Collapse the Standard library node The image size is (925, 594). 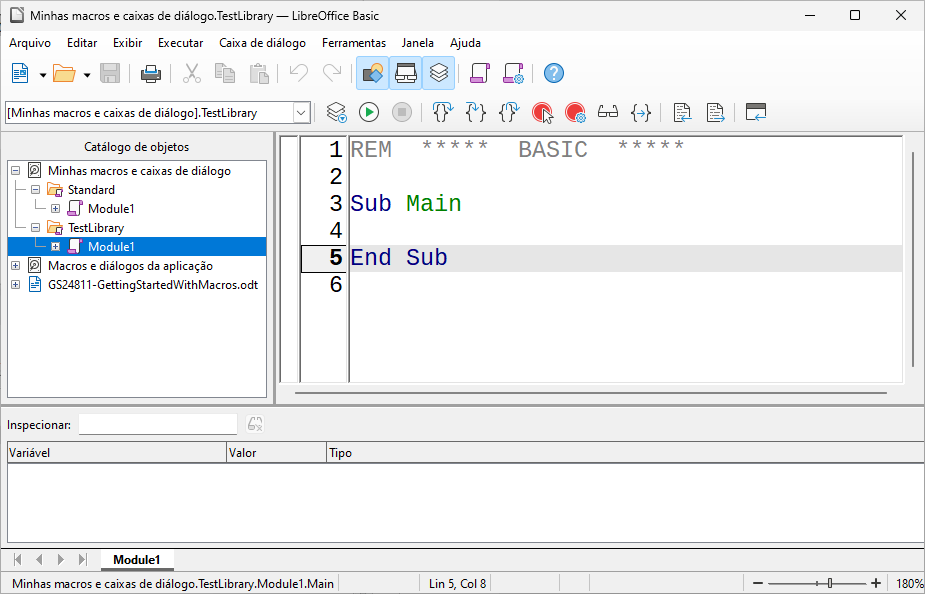[x=35, y=189]
